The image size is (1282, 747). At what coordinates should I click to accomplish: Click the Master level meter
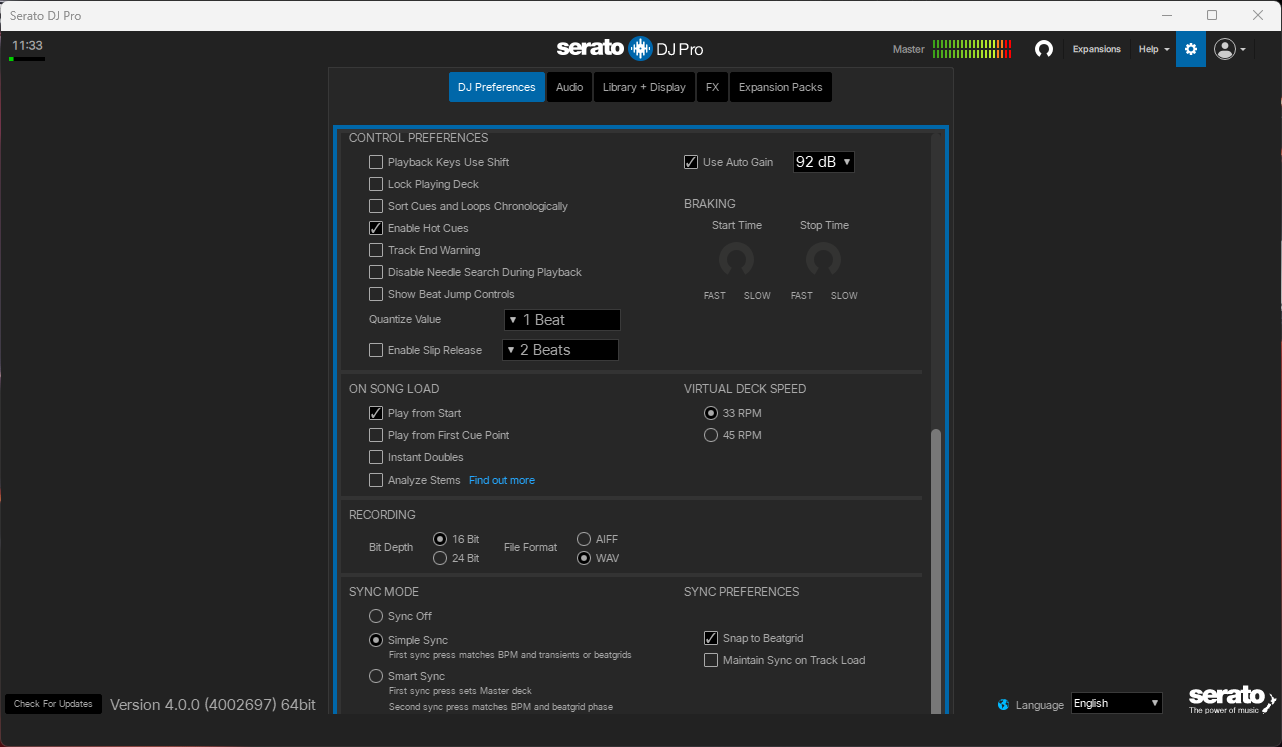[972, 49]
